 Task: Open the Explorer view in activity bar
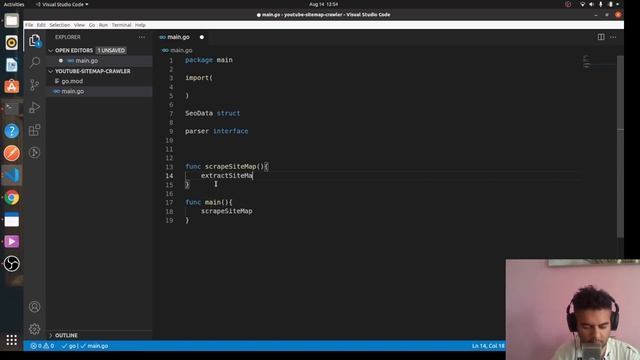[x=35, y=40]
